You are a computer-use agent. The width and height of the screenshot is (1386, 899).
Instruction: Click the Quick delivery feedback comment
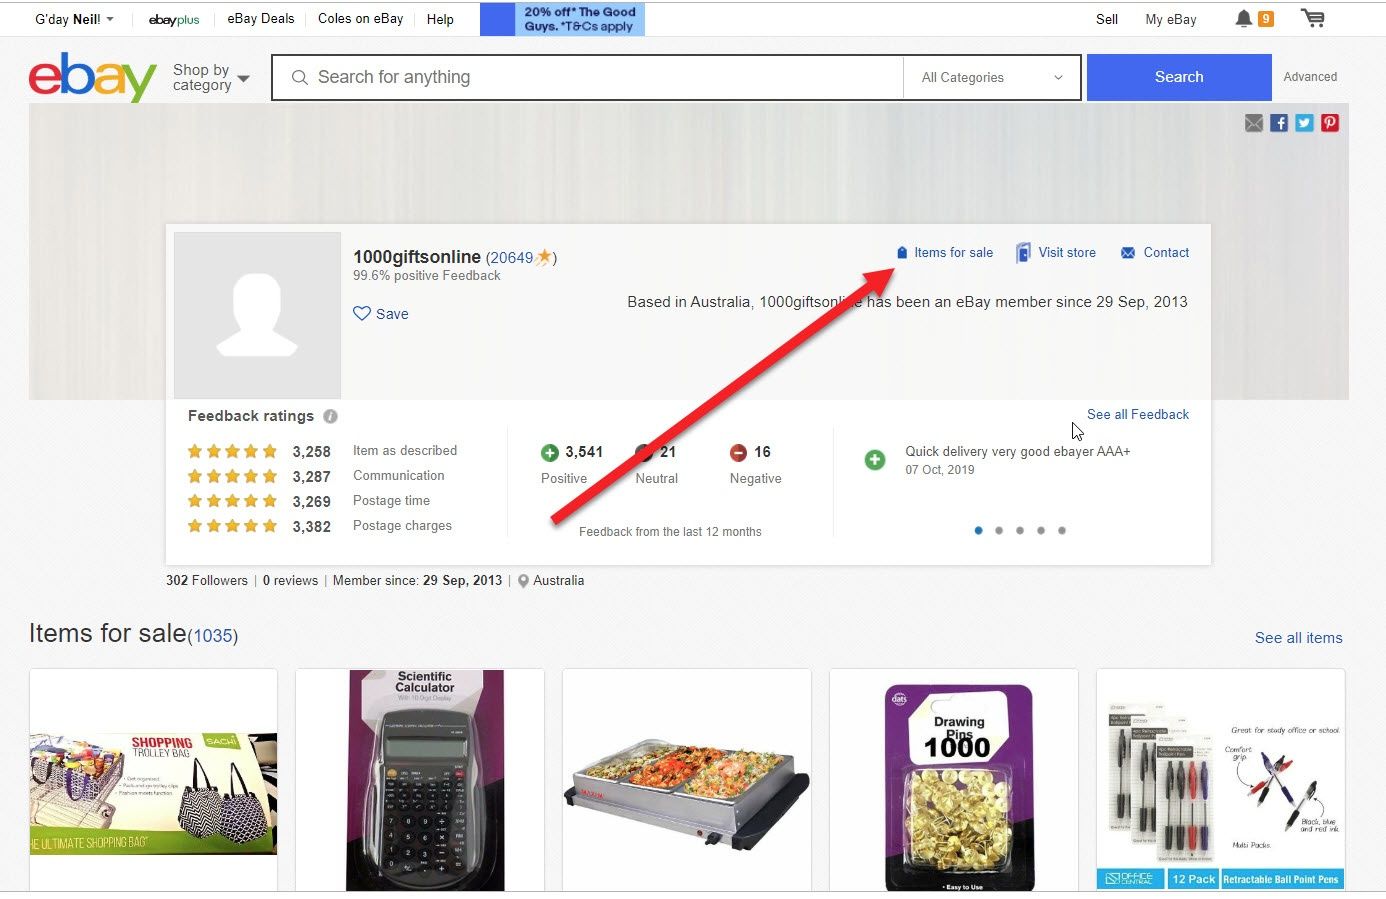[1018, 451]
